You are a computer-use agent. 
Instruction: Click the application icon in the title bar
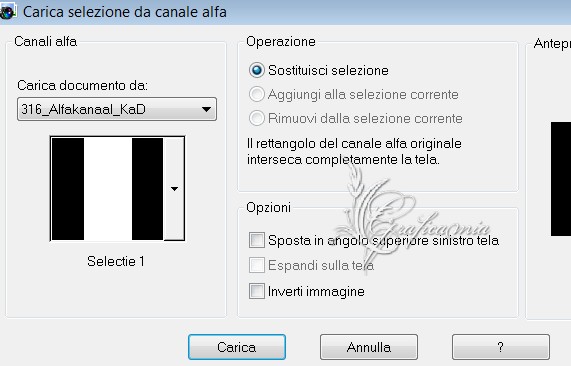click(7, 12)
